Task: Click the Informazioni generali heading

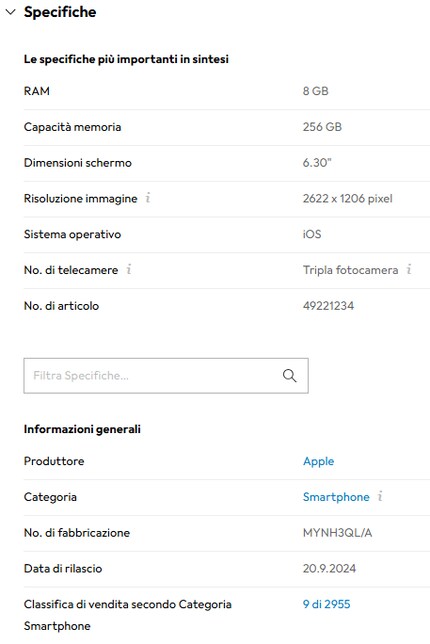Action: [x=82, y=429]
